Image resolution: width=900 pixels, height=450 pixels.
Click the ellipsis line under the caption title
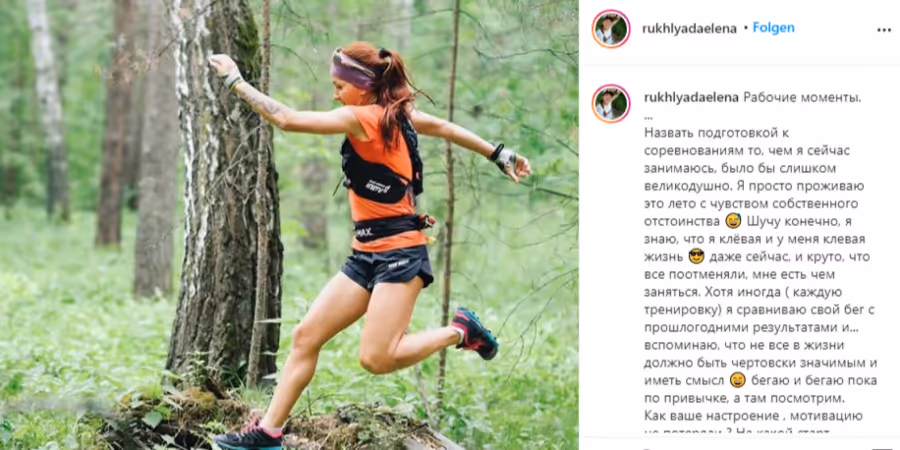click(649, 117)
